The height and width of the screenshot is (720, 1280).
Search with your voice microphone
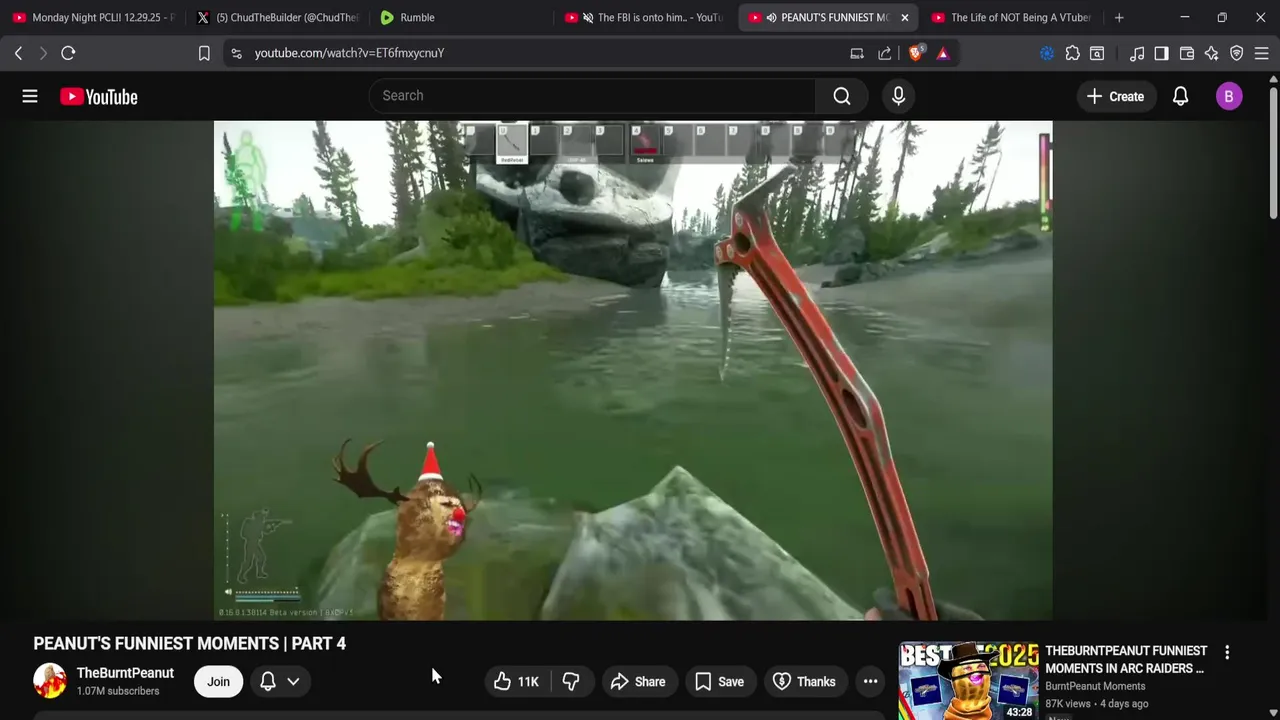pos(898,96)
